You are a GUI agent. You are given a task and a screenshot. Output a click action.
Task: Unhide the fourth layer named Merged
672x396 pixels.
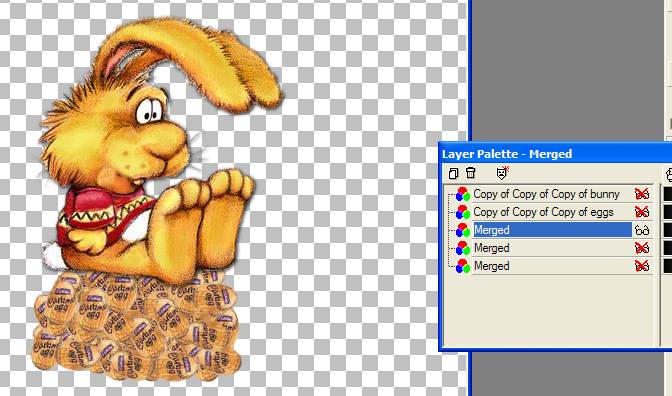(642, 248)
